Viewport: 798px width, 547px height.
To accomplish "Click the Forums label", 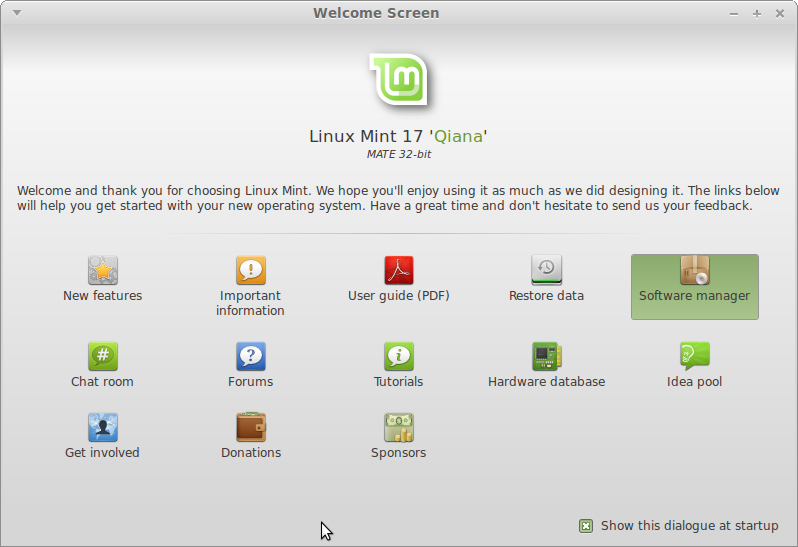I will coord(250,382).
